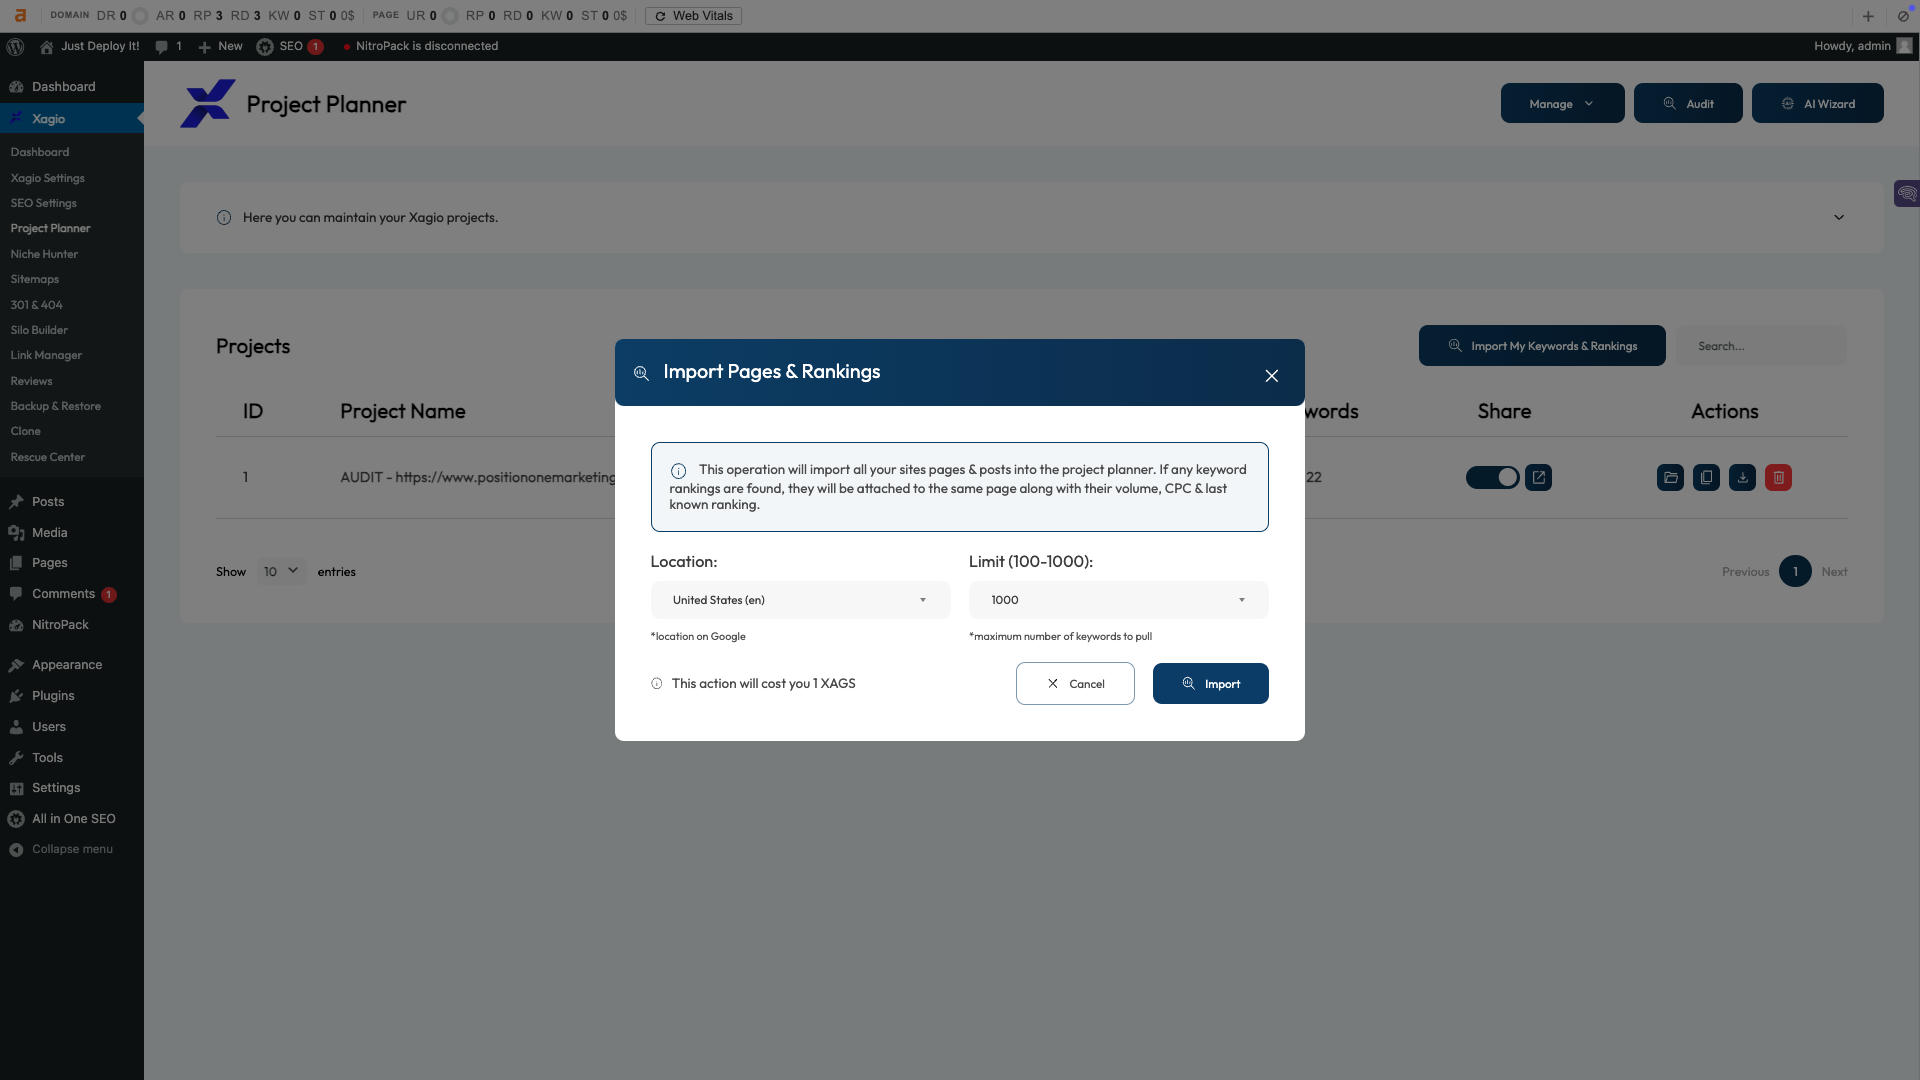Open Sitemaps submenu

pyautogui.click(x=35, y=279)
